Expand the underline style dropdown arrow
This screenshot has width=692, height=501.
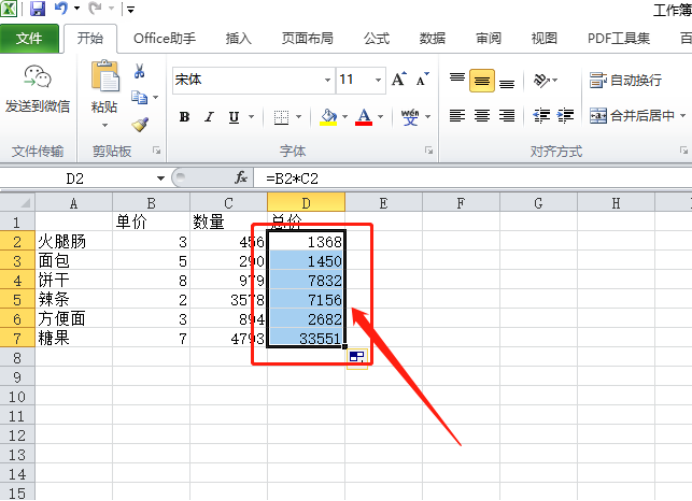point(251,117)
